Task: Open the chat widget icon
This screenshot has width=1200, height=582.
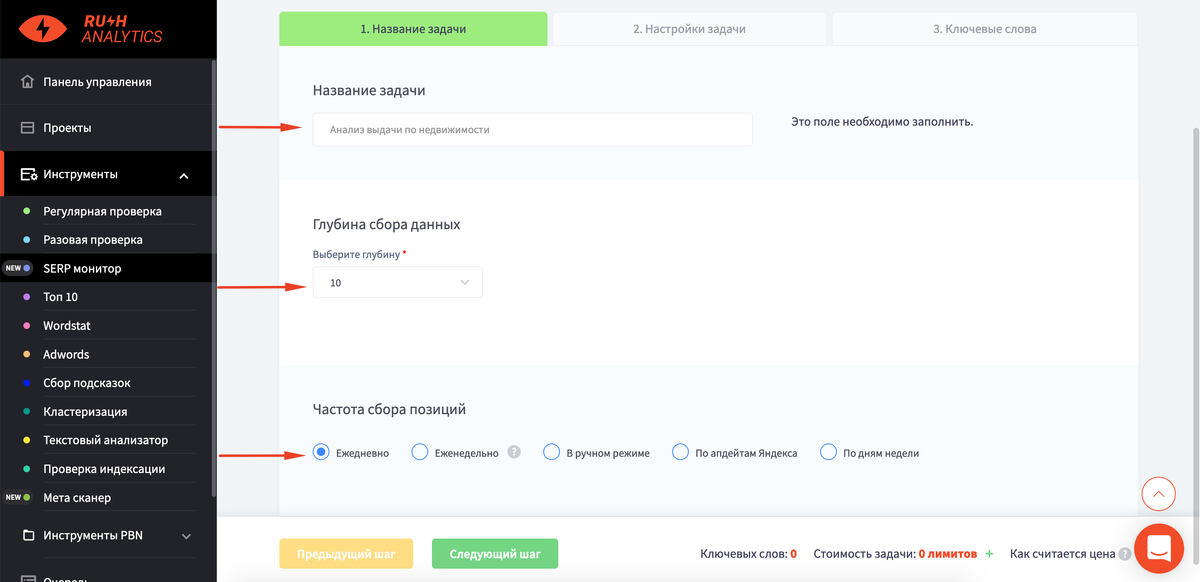Action: click(1159, 548)
